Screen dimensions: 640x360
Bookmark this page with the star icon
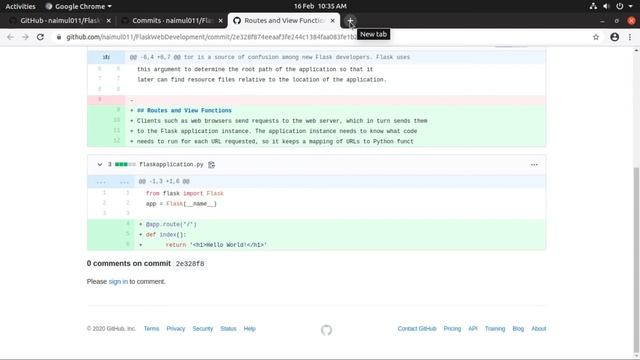coord(596,37)
